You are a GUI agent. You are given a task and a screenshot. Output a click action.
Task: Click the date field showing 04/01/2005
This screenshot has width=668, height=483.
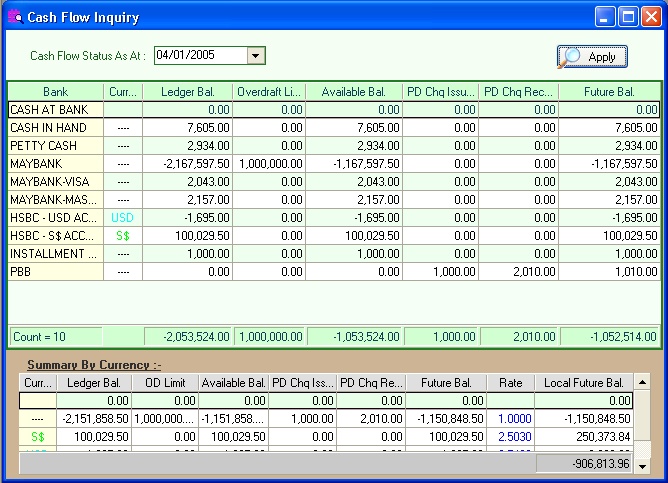(201, 55)
